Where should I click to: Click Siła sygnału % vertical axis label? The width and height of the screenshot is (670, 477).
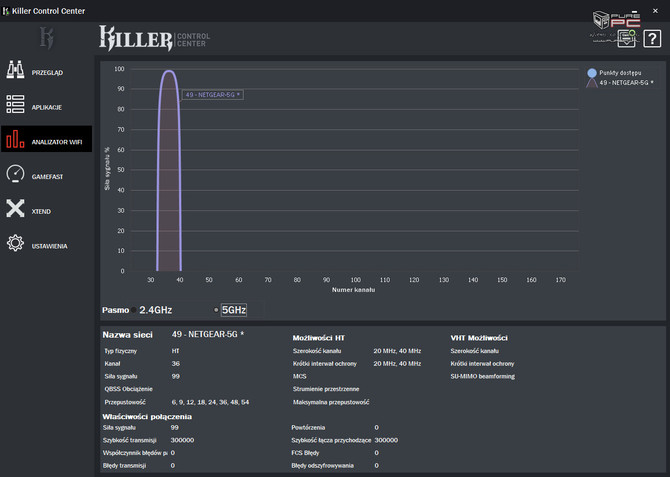107,169
